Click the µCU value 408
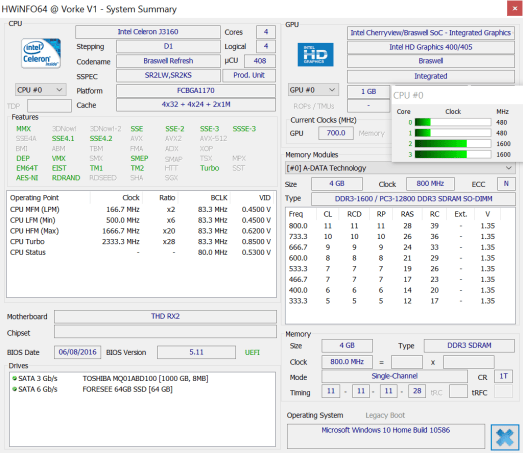525x453 pixels. click(x=260, y=61)
